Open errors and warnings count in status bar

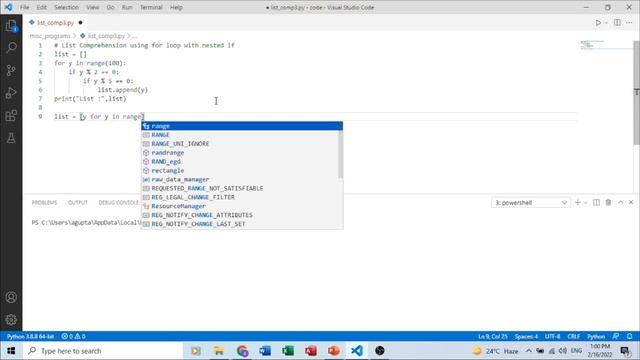[x=73, y=337]
